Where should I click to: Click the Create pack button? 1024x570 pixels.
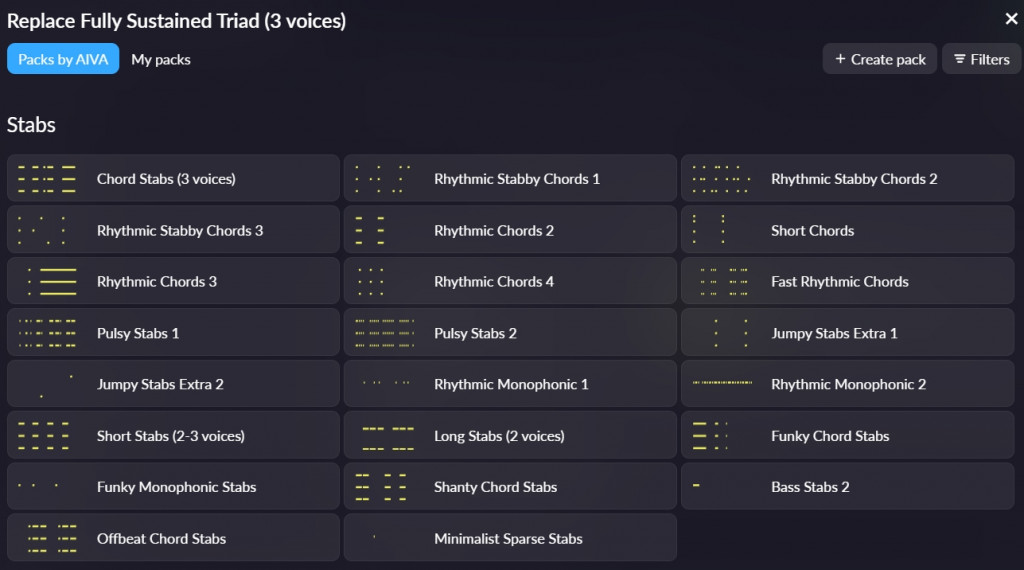point(880,59)
